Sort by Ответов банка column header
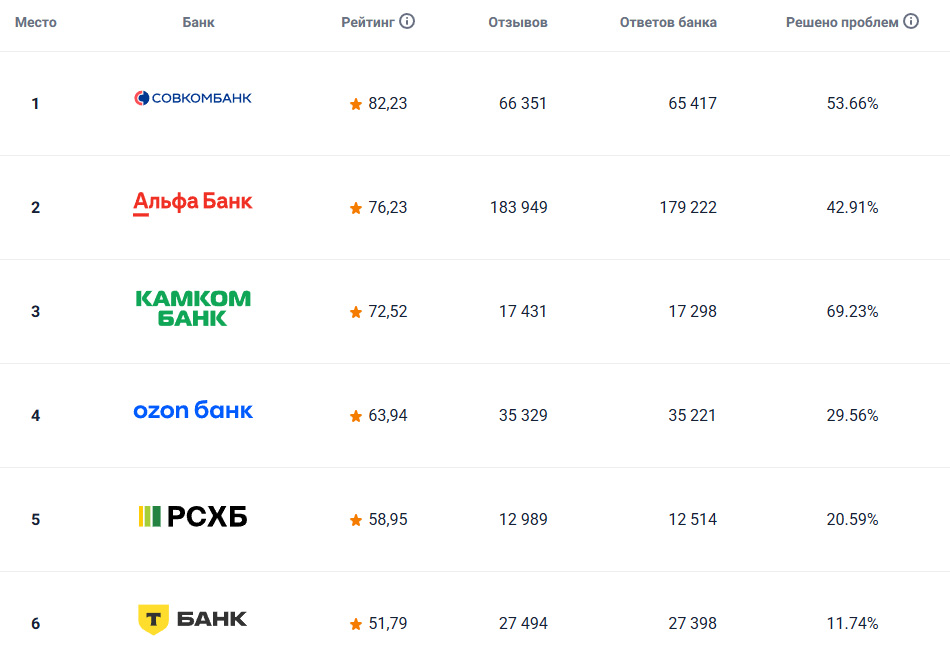Screen dimensions: 950x665 pyautogui.click(x=668, y=23)
